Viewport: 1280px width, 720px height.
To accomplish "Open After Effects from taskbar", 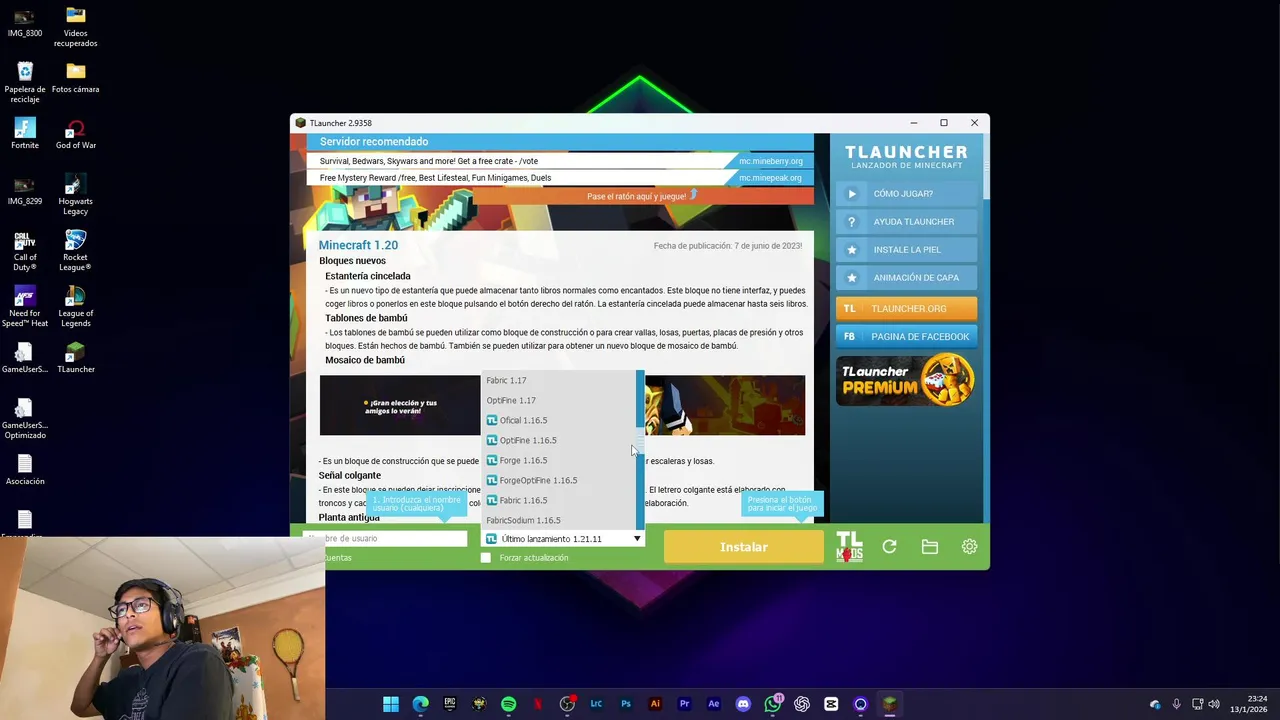I will click(x=713, y=704).
